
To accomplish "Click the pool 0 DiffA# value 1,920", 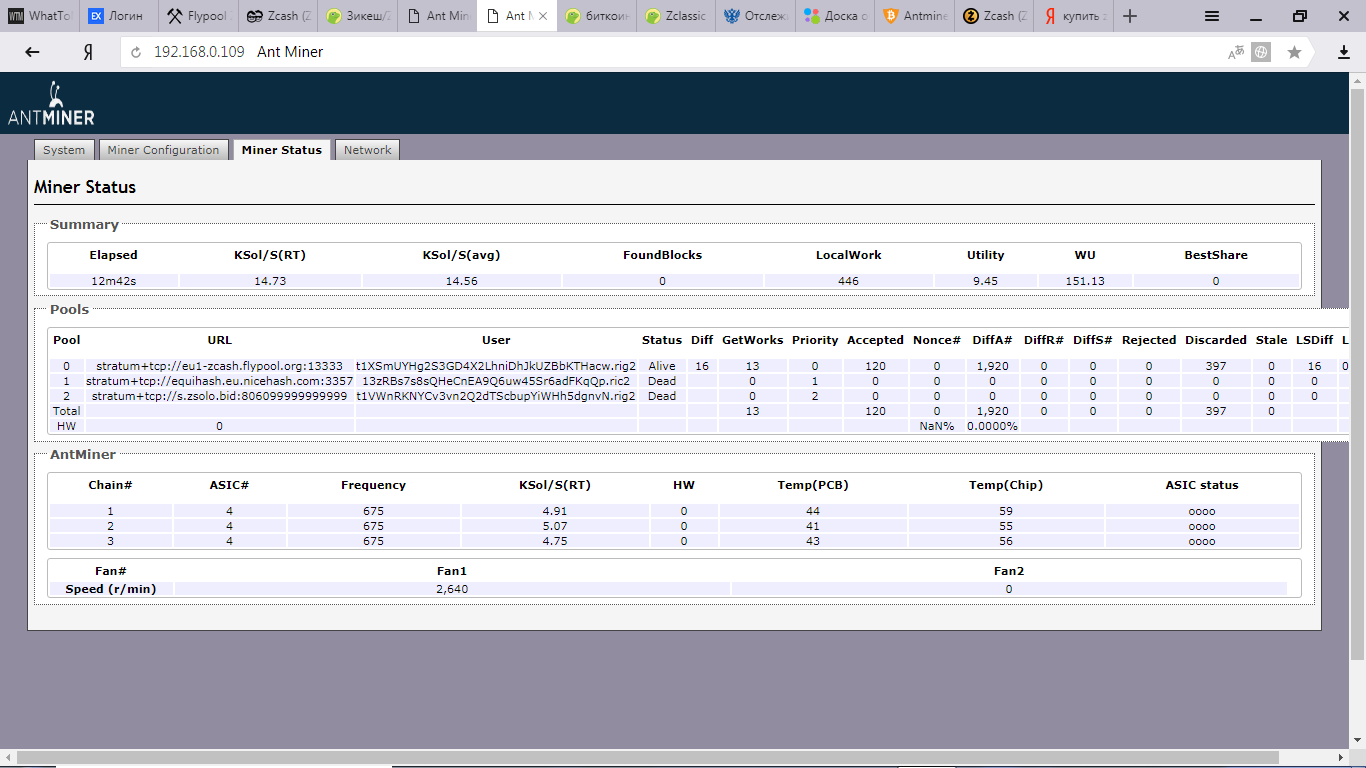I will [993, 366].
